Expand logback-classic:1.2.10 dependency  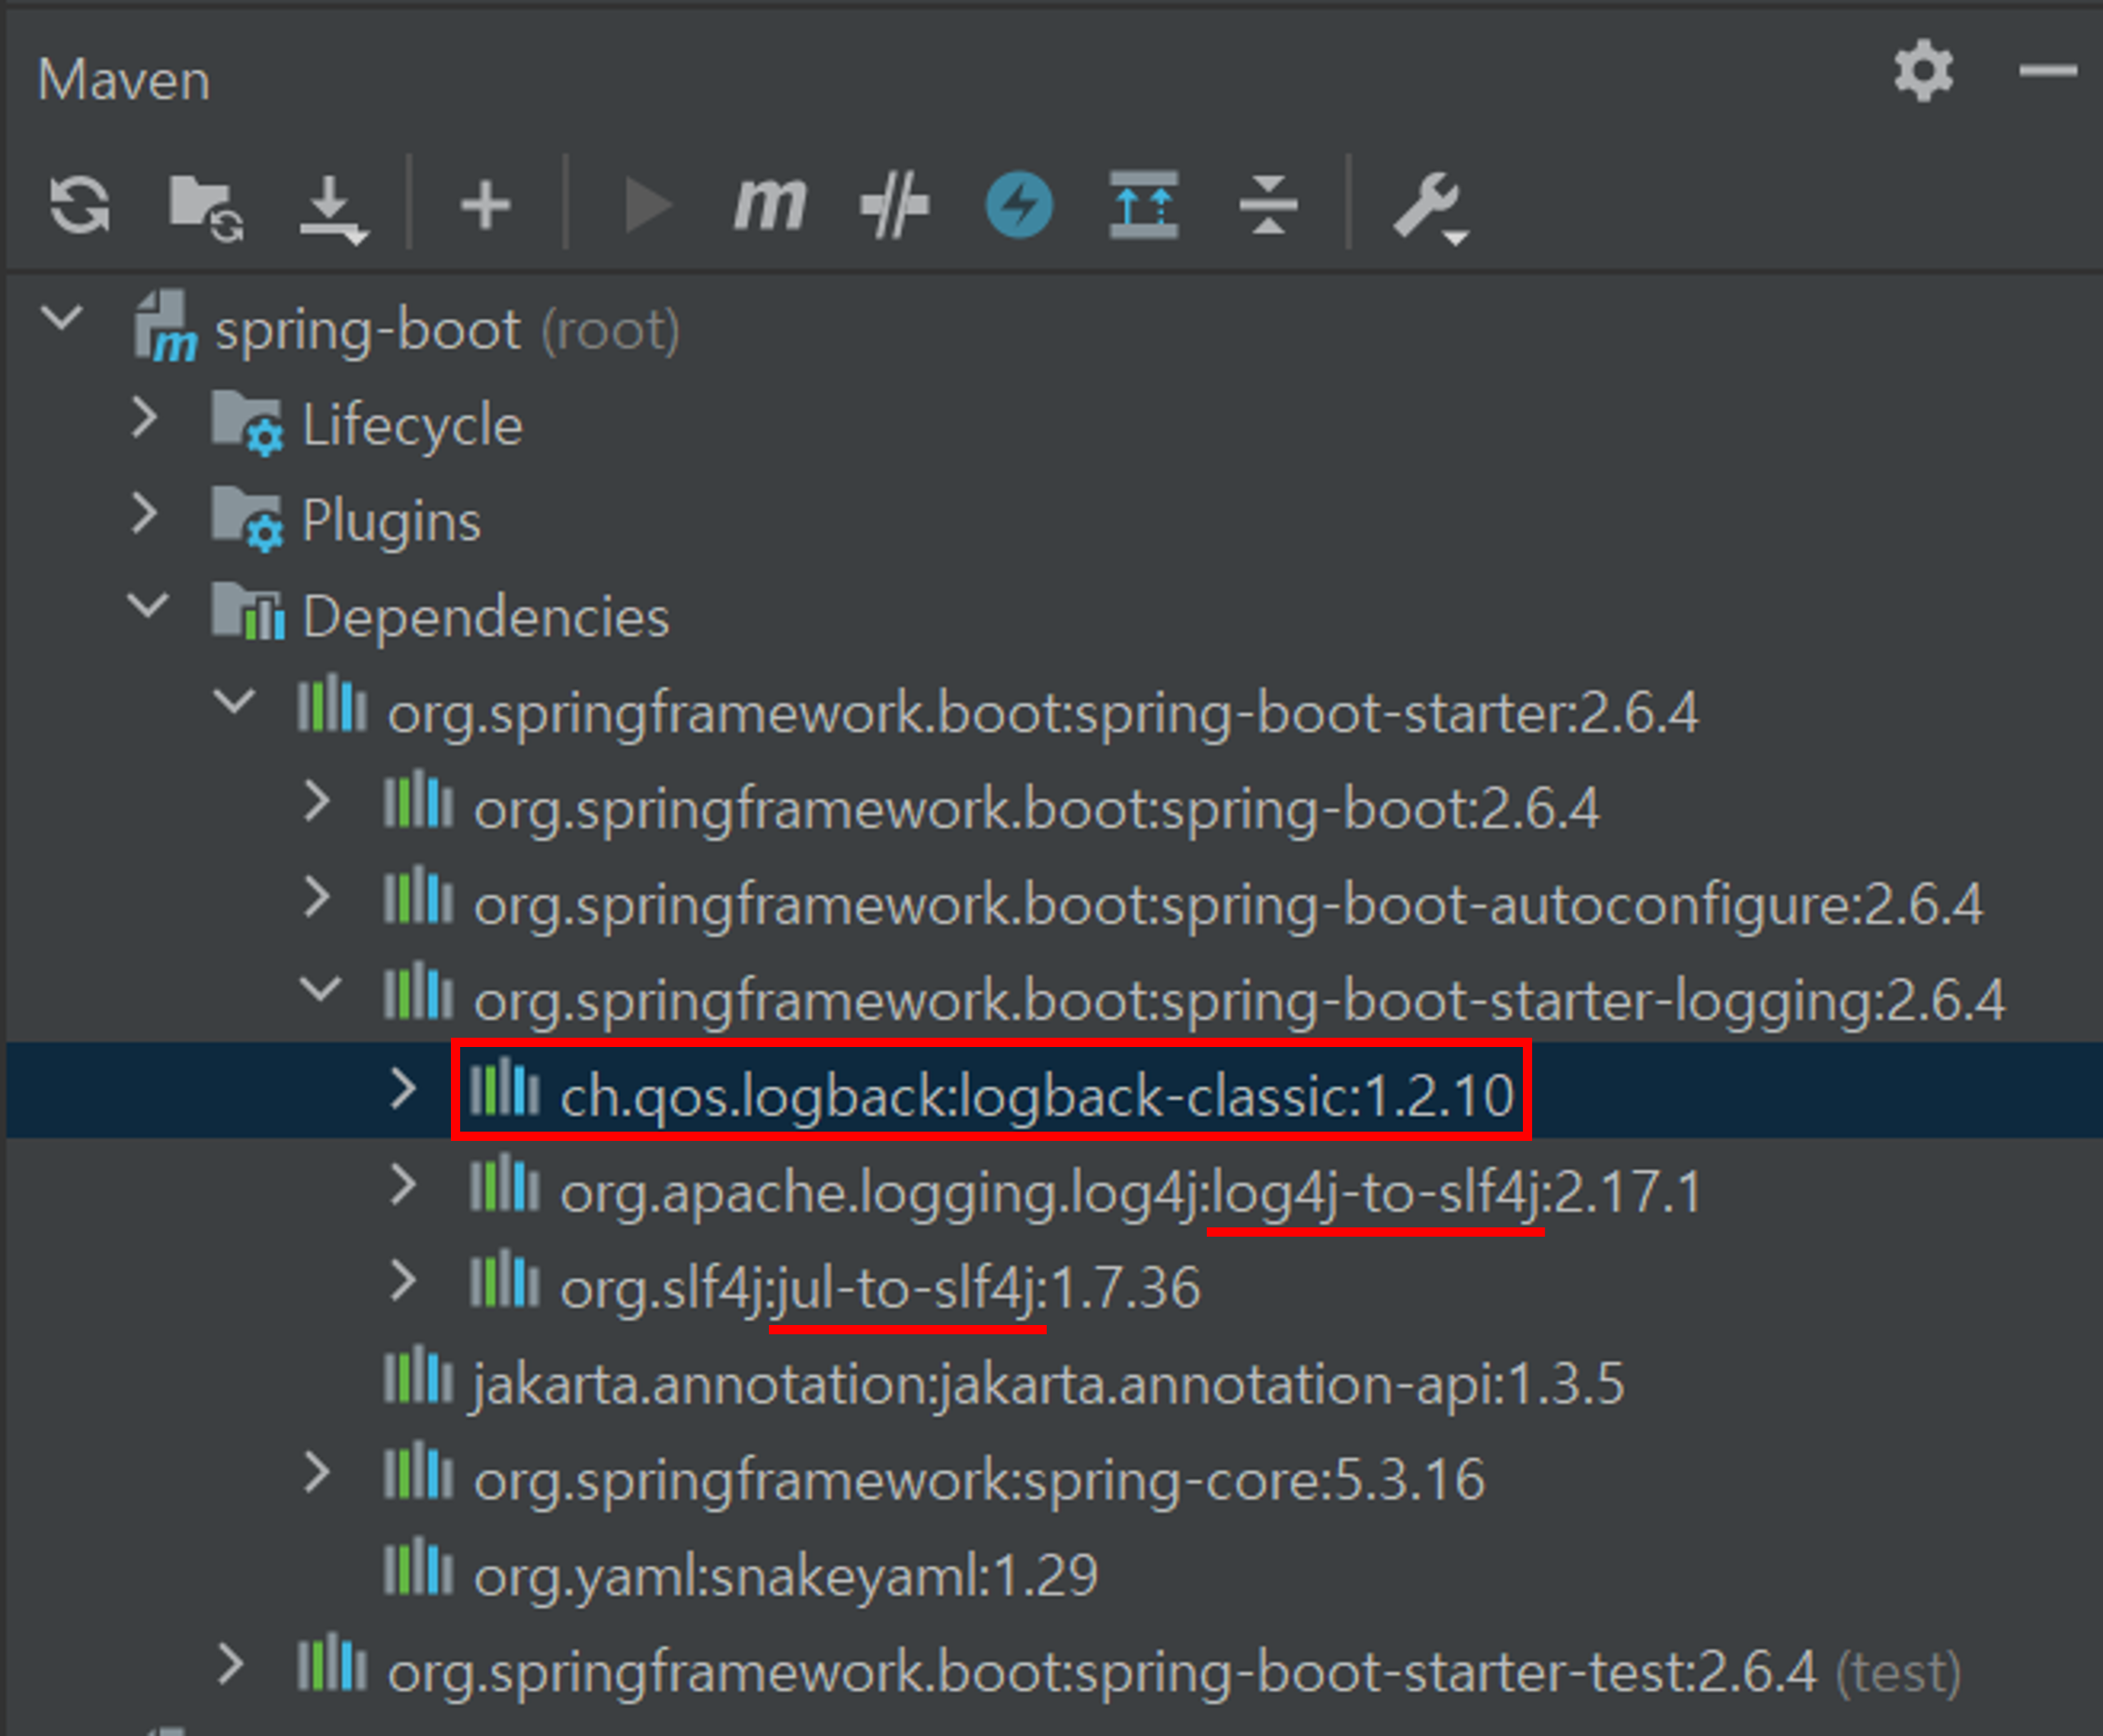point(403,1089)
